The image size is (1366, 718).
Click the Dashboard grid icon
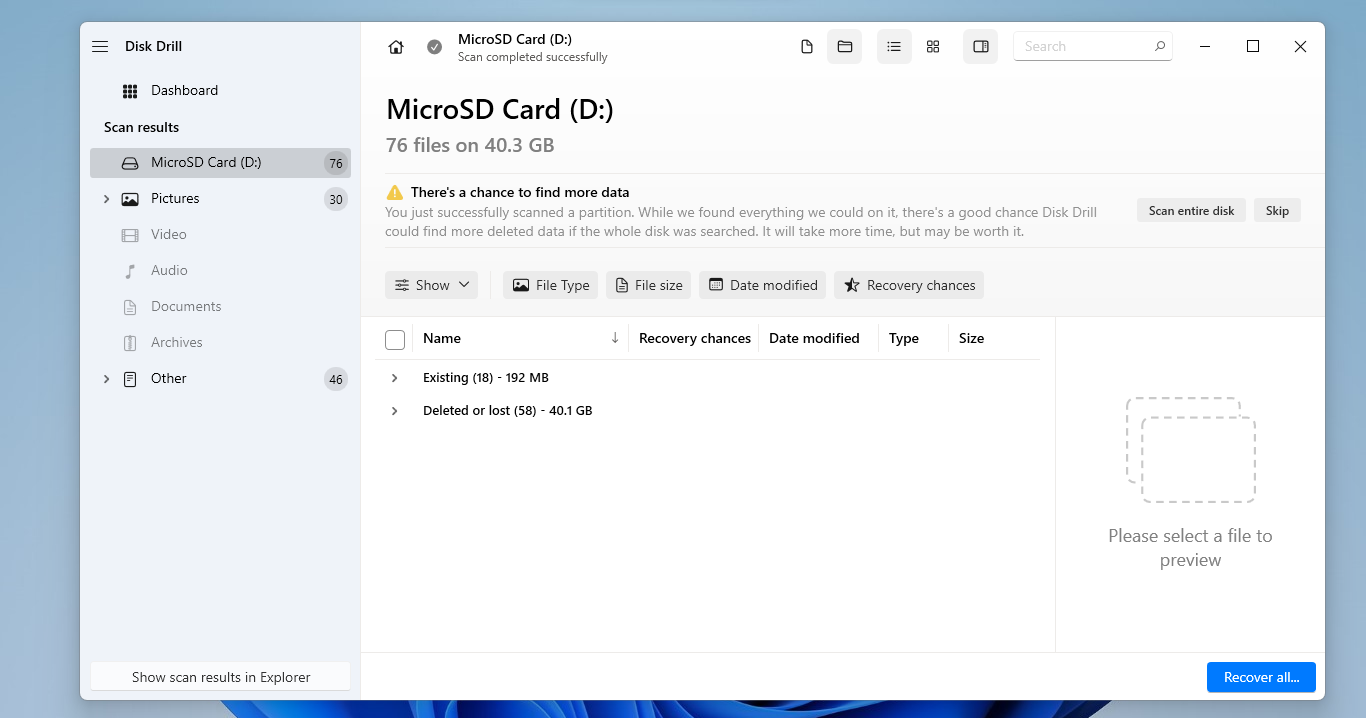click(130, 91)
